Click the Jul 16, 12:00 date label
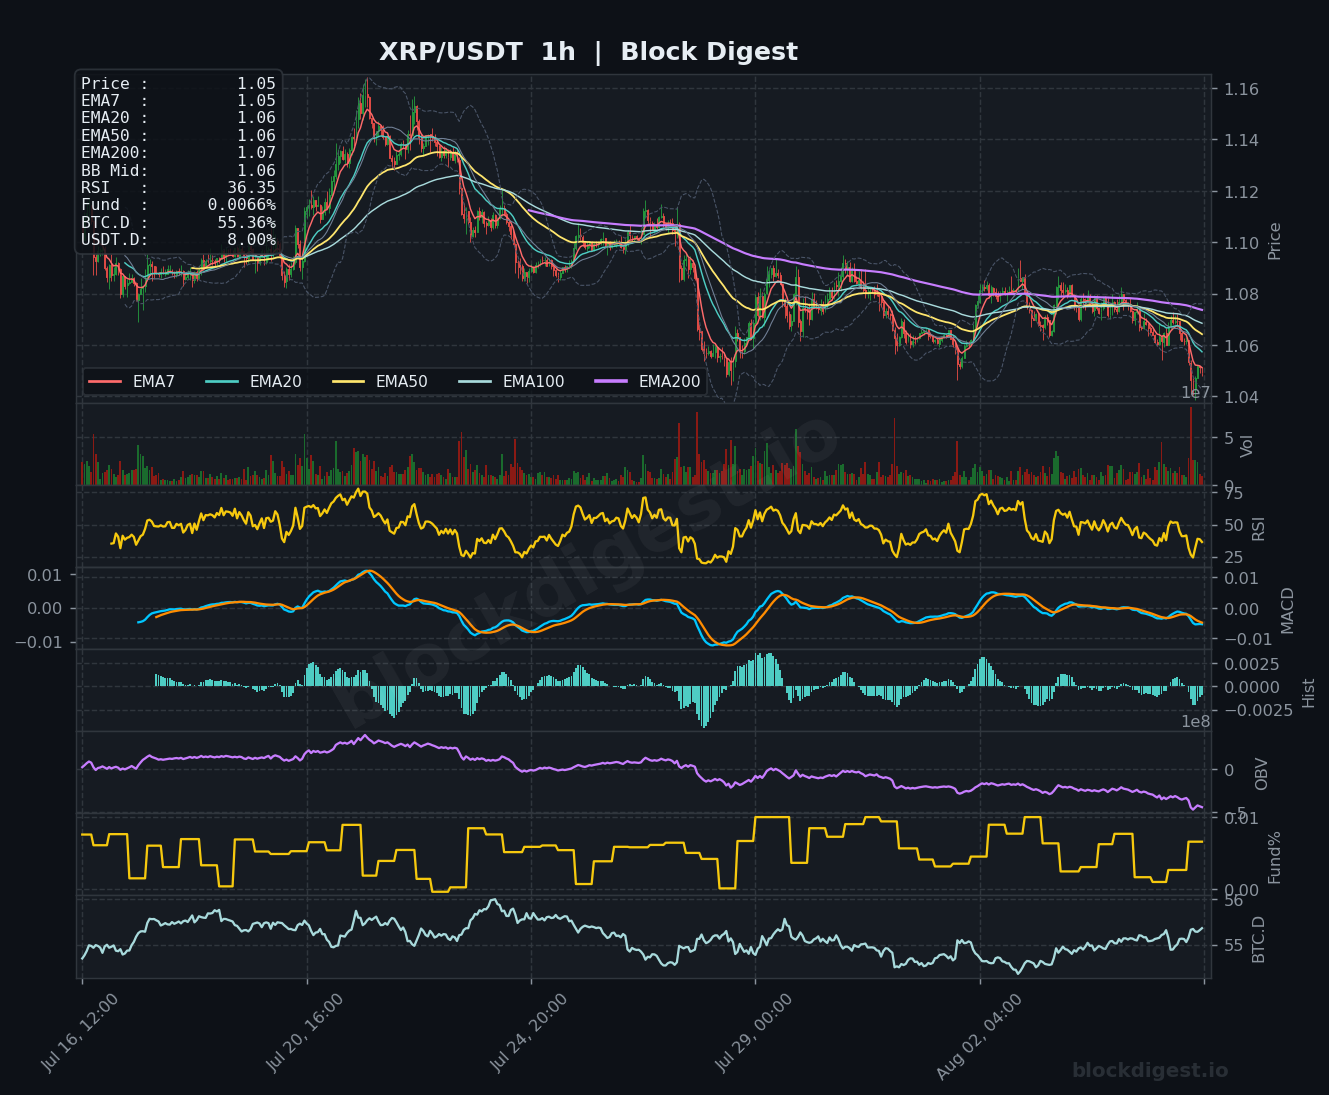The image size is (1329, 1095). point(81,1033)
